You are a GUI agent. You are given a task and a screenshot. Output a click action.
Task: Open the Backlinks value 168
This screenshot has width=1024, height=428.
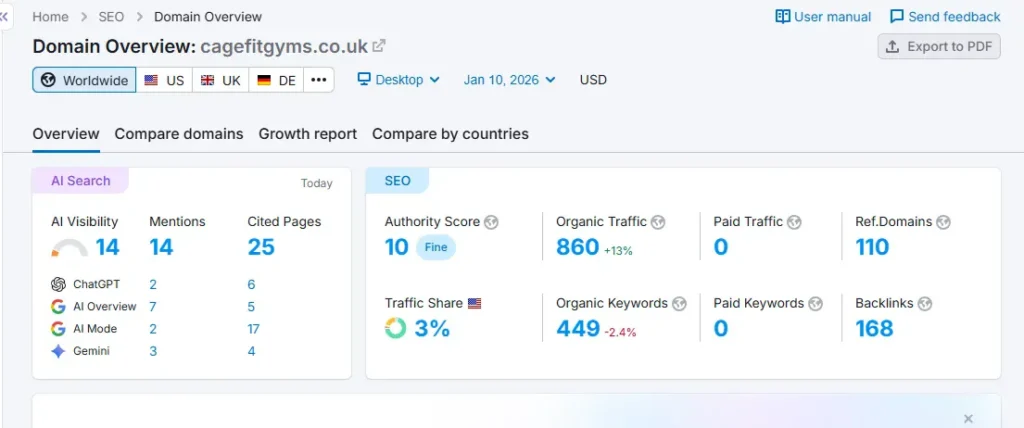click(x=874, y=328)
